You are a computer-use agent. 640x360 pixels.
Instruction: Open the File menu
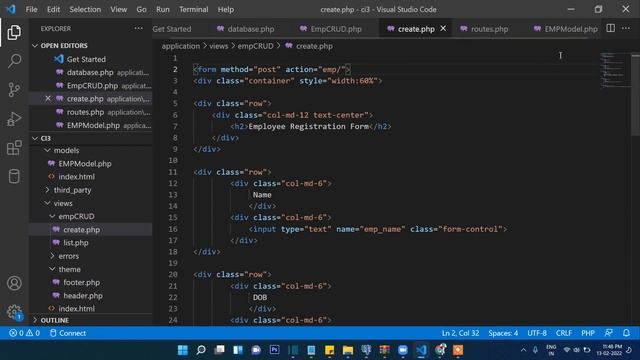pyautogui.click(x=31, y=9)
